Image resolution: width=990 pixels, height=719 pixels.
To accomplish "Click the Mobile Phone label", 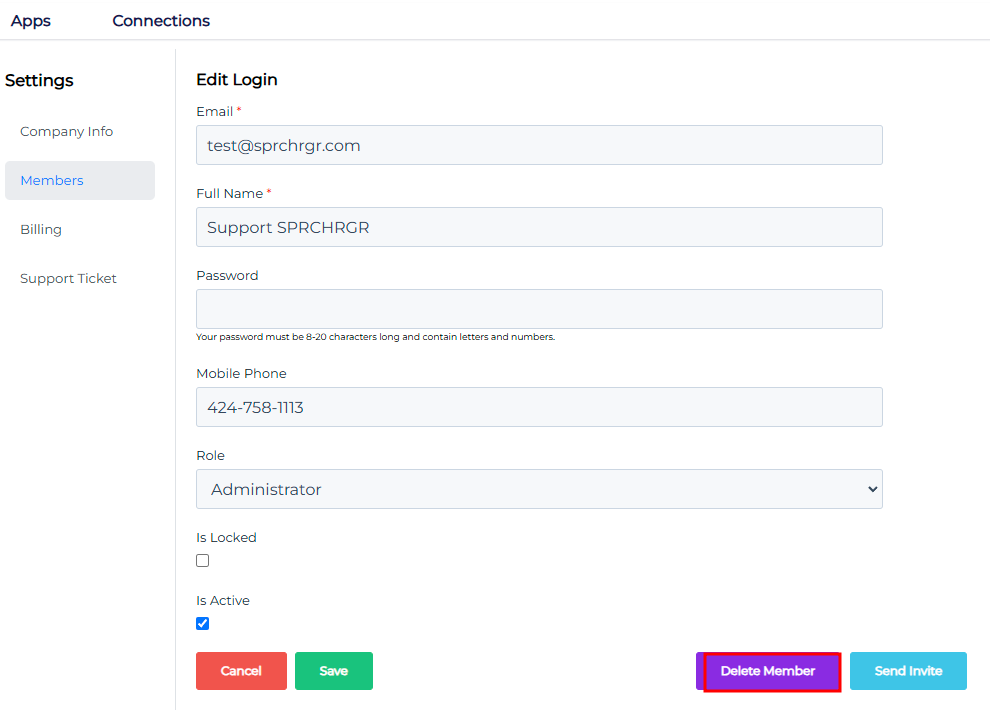I will [241, 374].
